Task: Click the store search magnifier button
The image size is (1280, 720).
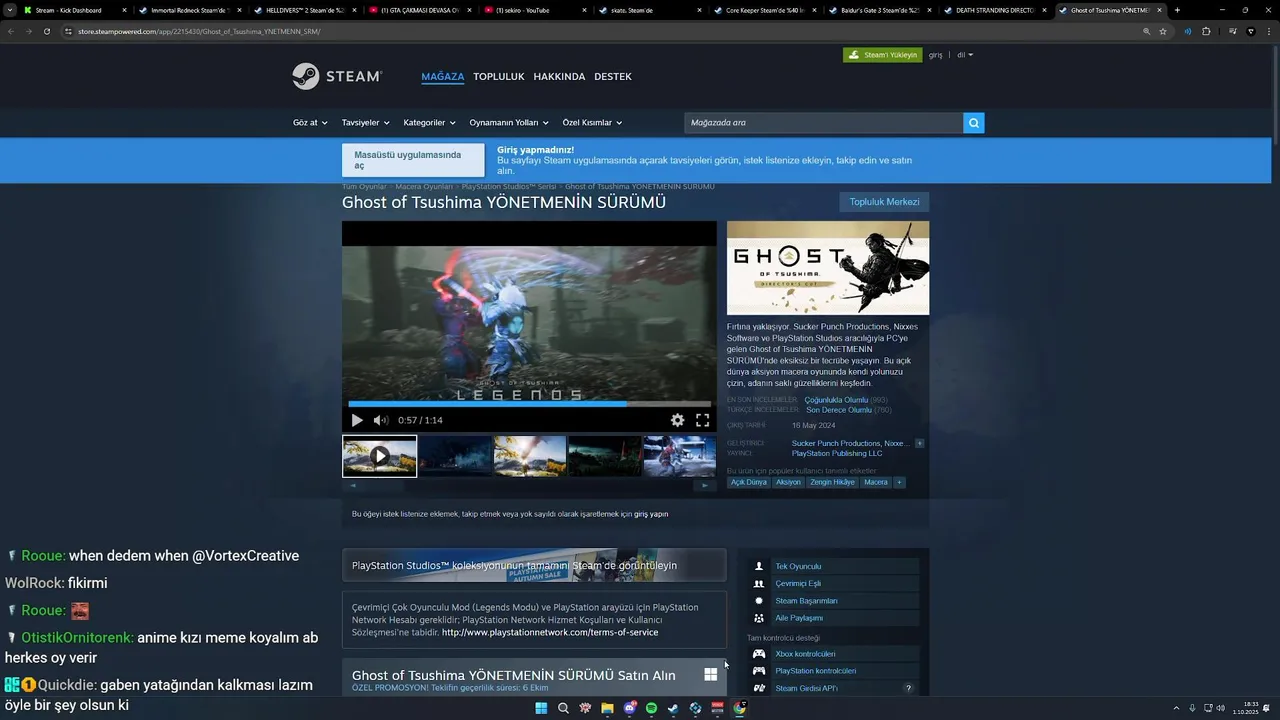Action: click(x=974, y=123)
